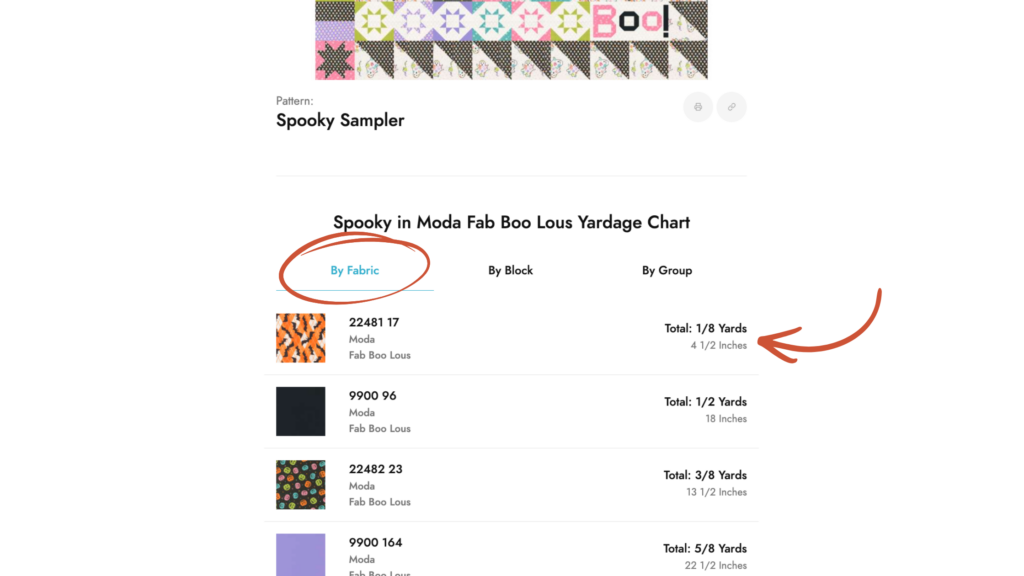Open the 22482 23 fabric name link
Screen dimensions: 1024x576
pos(374,469)
